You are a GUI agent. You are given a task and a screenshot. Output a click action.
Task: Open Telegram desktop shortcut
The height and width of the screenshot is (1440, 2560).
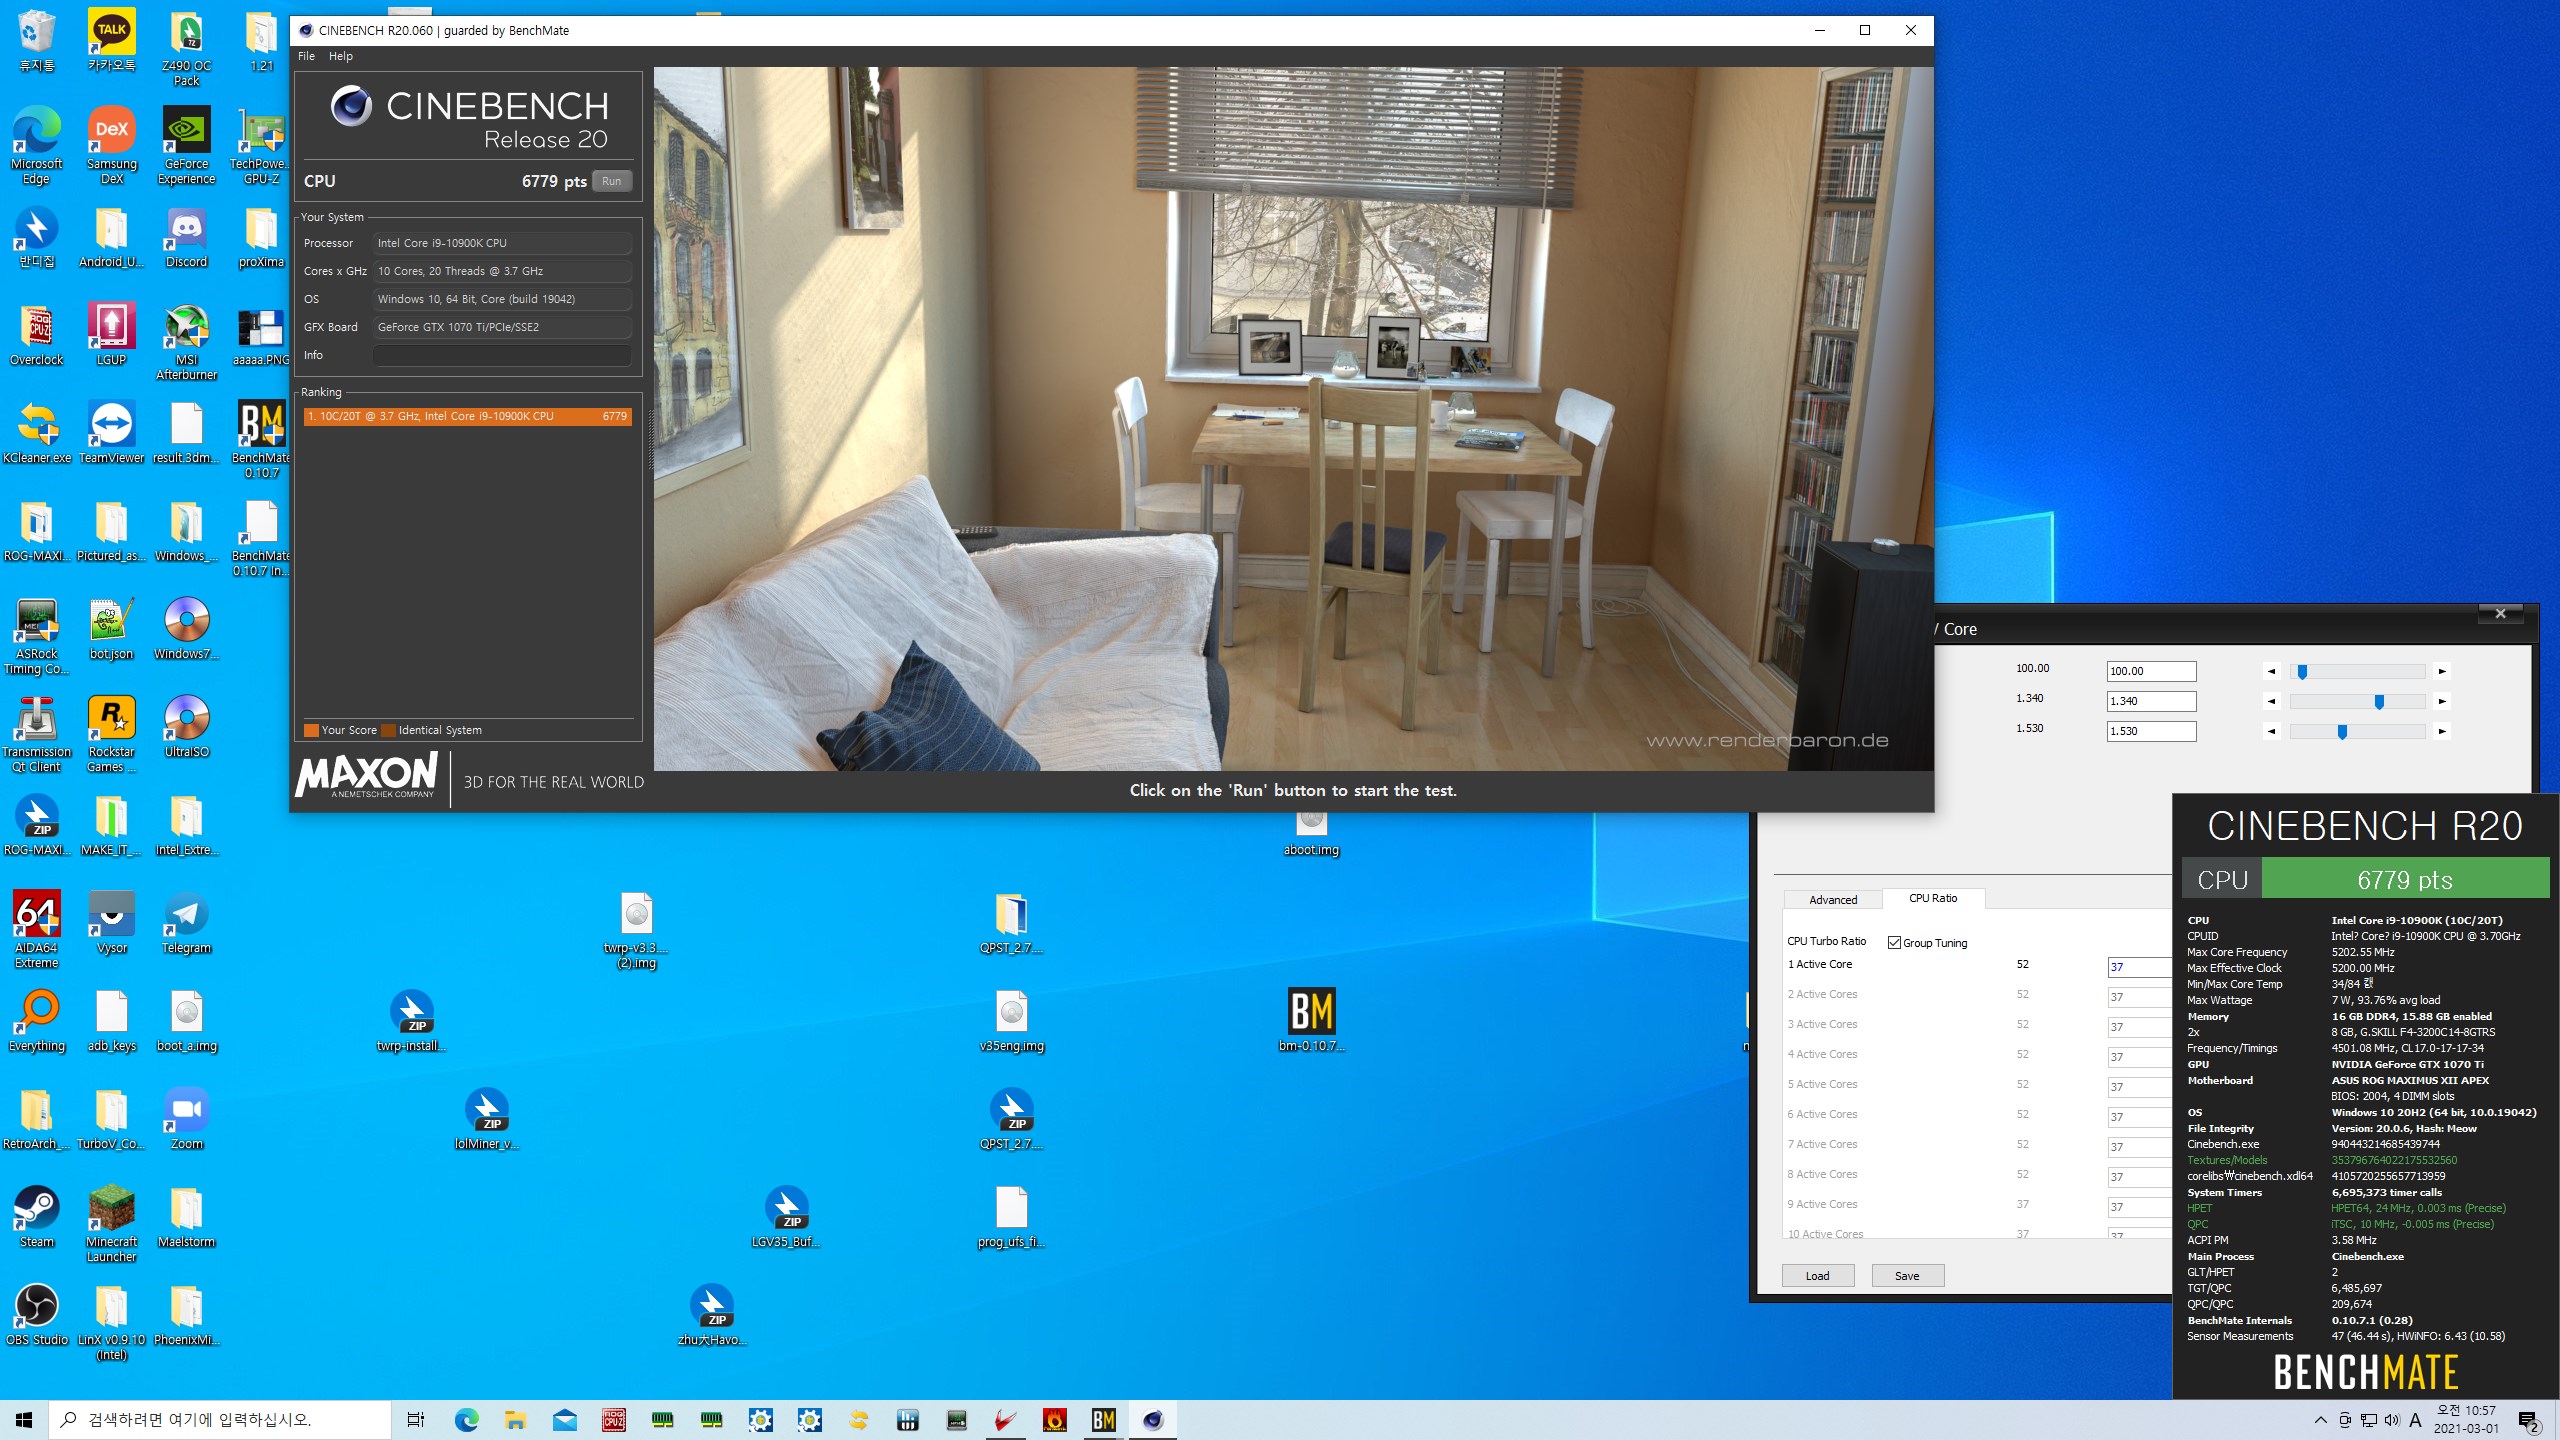[186, 923]
